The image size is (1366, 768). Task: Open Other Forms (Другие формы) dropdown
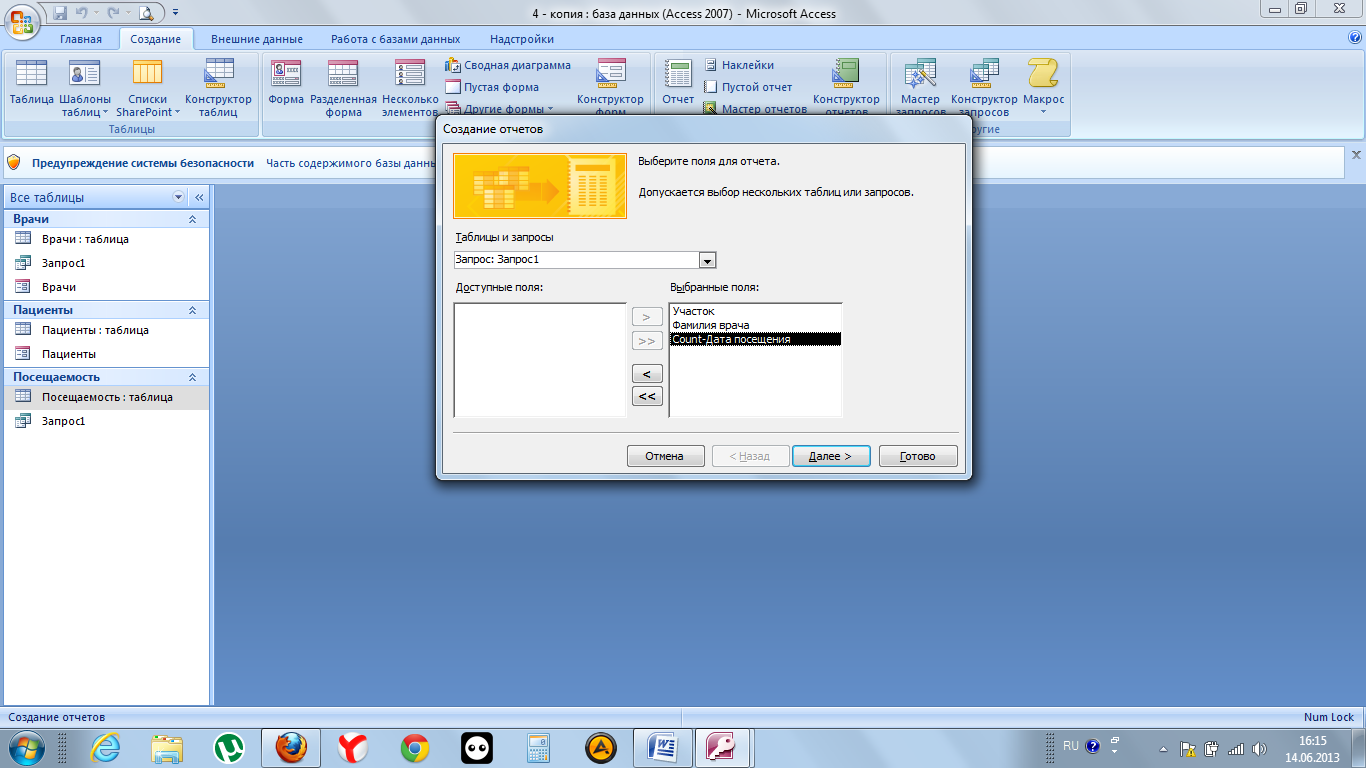coord(499,109)
